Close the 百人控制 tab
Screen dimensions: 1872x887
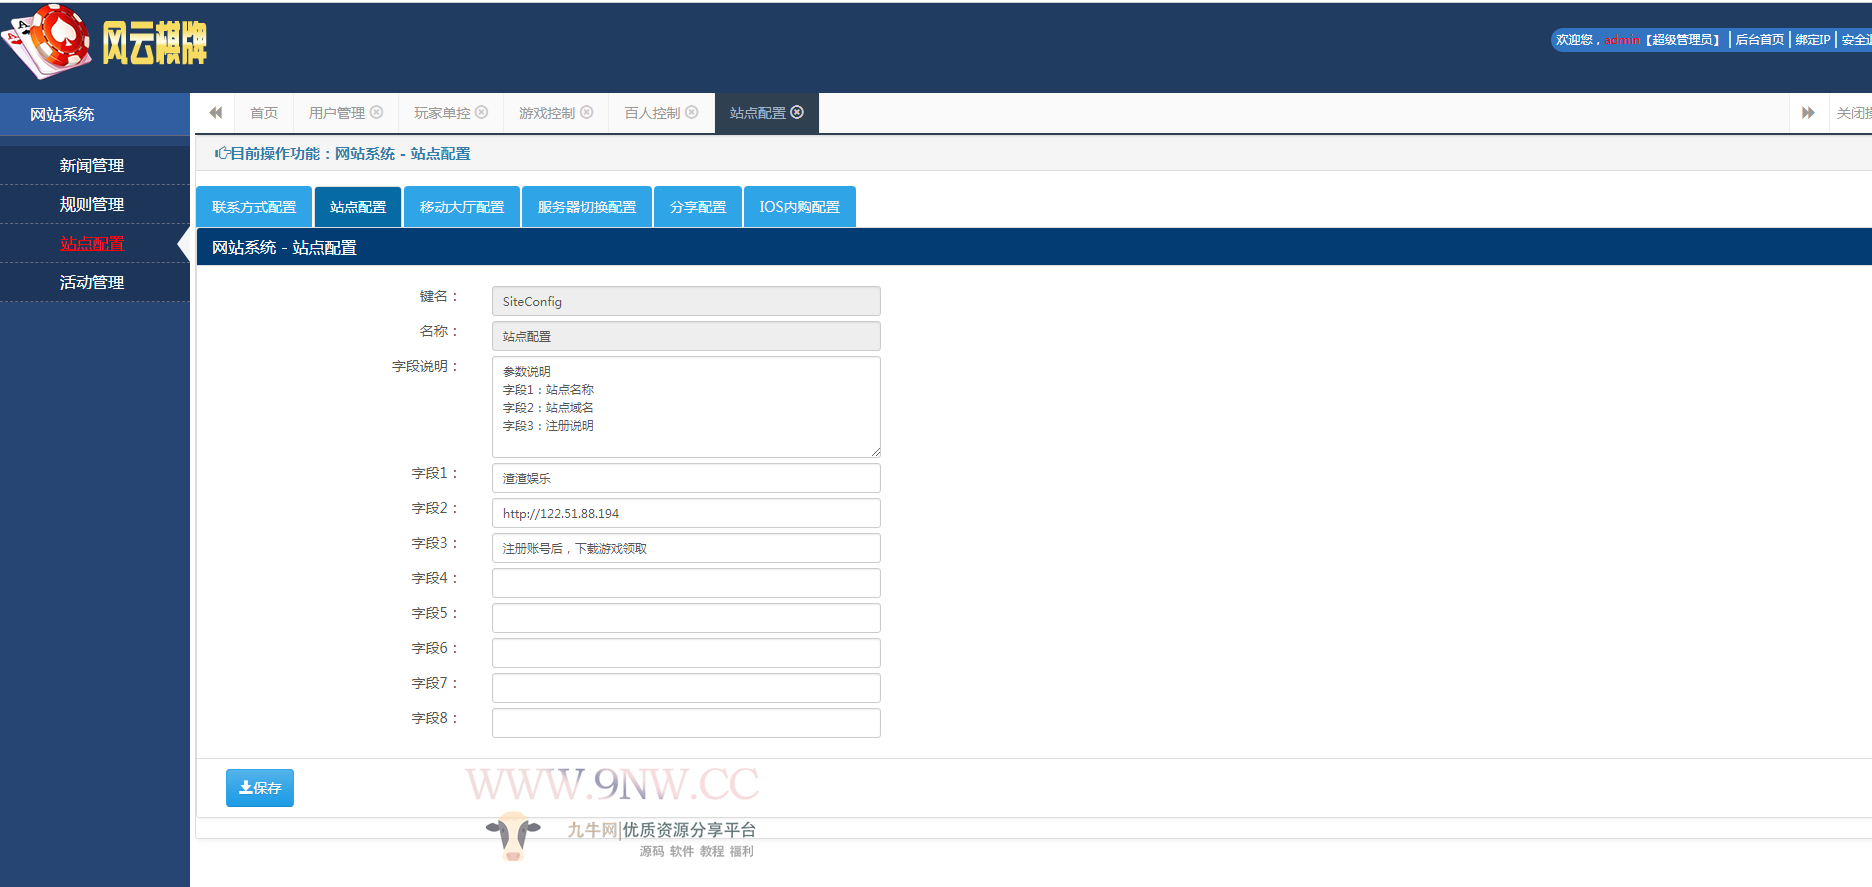click(x=692, y=112)
